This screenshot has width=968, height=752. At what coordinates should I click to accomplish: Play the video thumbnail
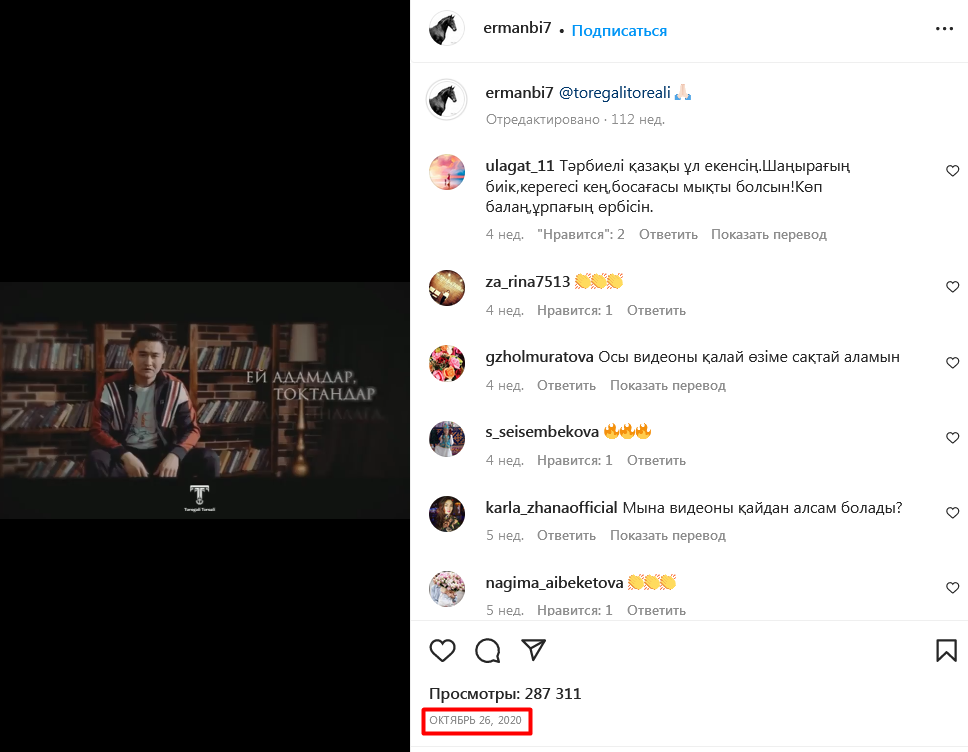tap(205, 400)
